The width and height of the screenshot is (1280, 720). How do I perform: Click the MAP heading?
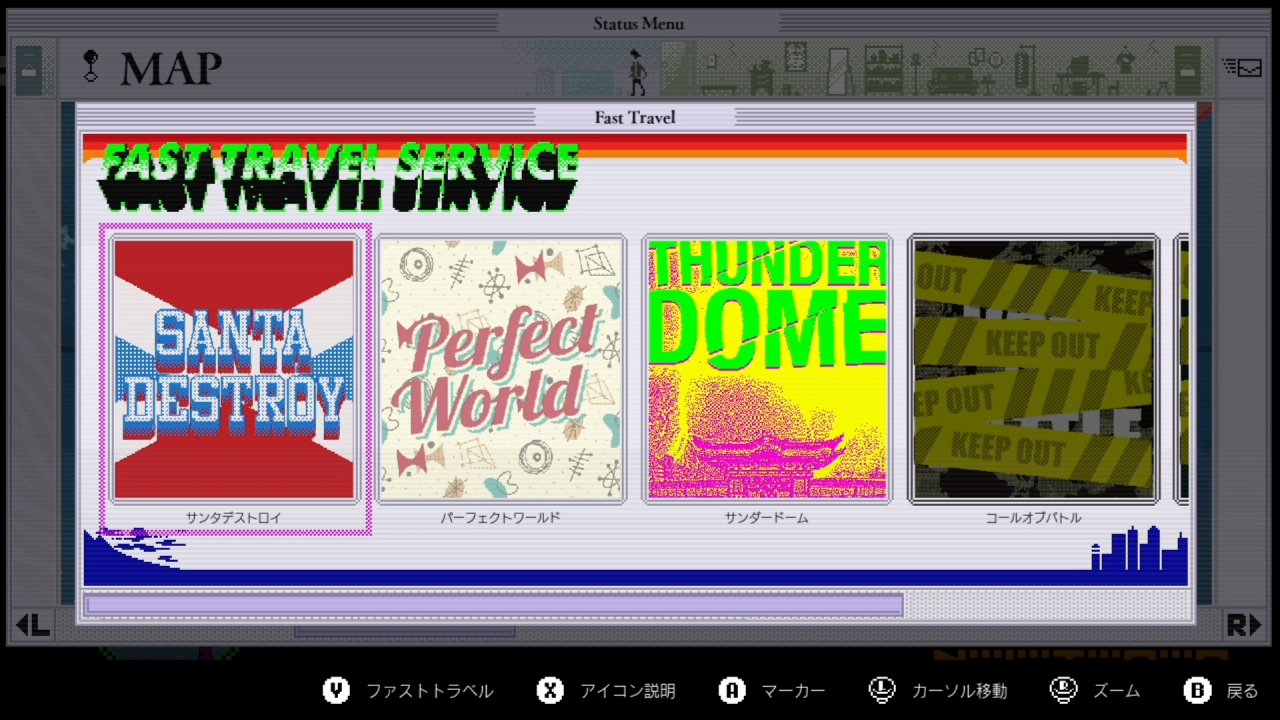pos(171,68)
